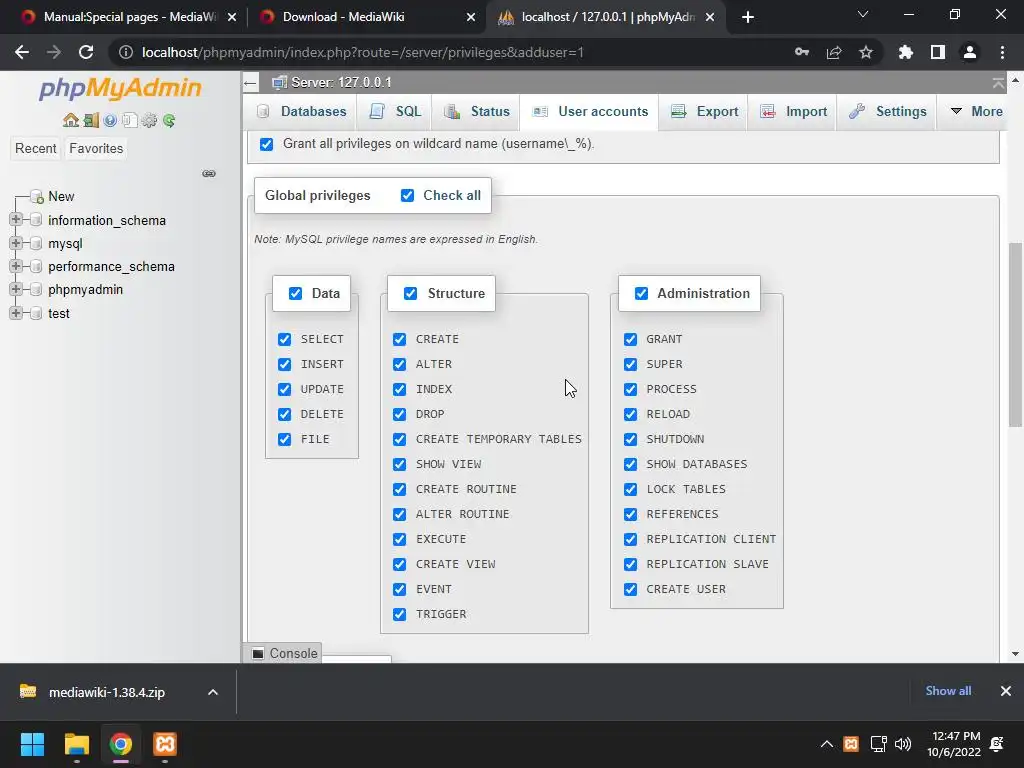Expand the performance_schema database node

click(16, 266)
